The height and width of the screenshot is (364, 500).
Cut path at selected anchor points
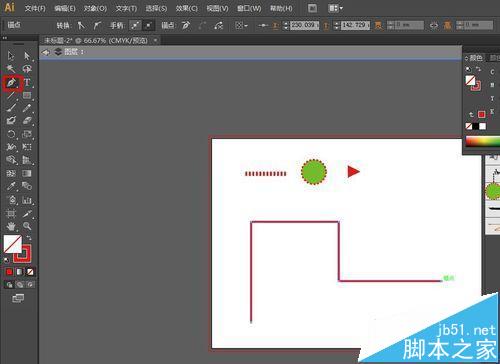click(x=218, y=25)
